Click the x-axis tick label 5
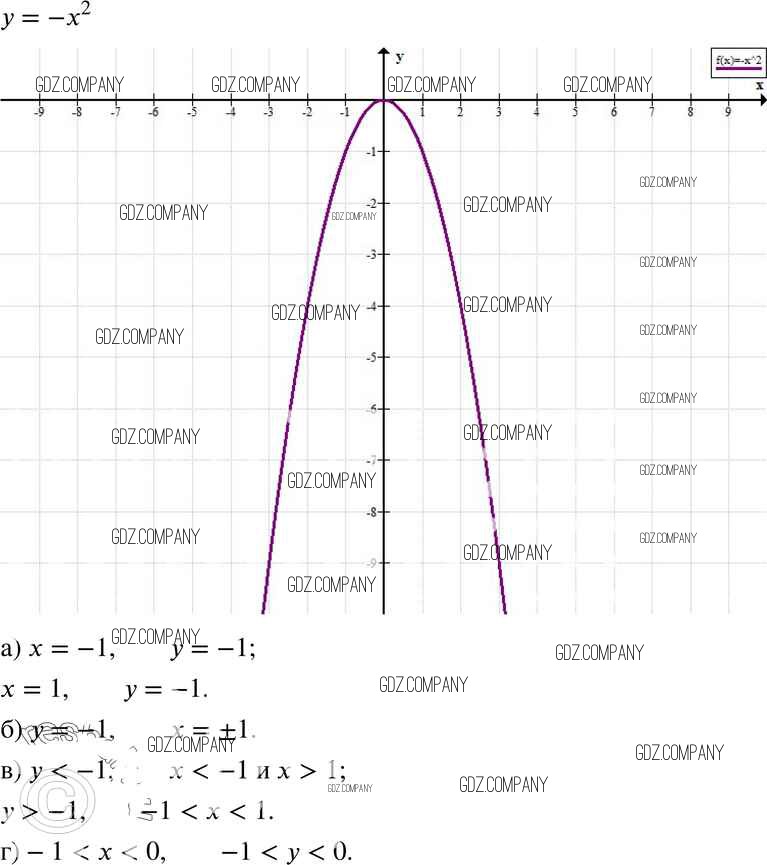 (575, 113)
